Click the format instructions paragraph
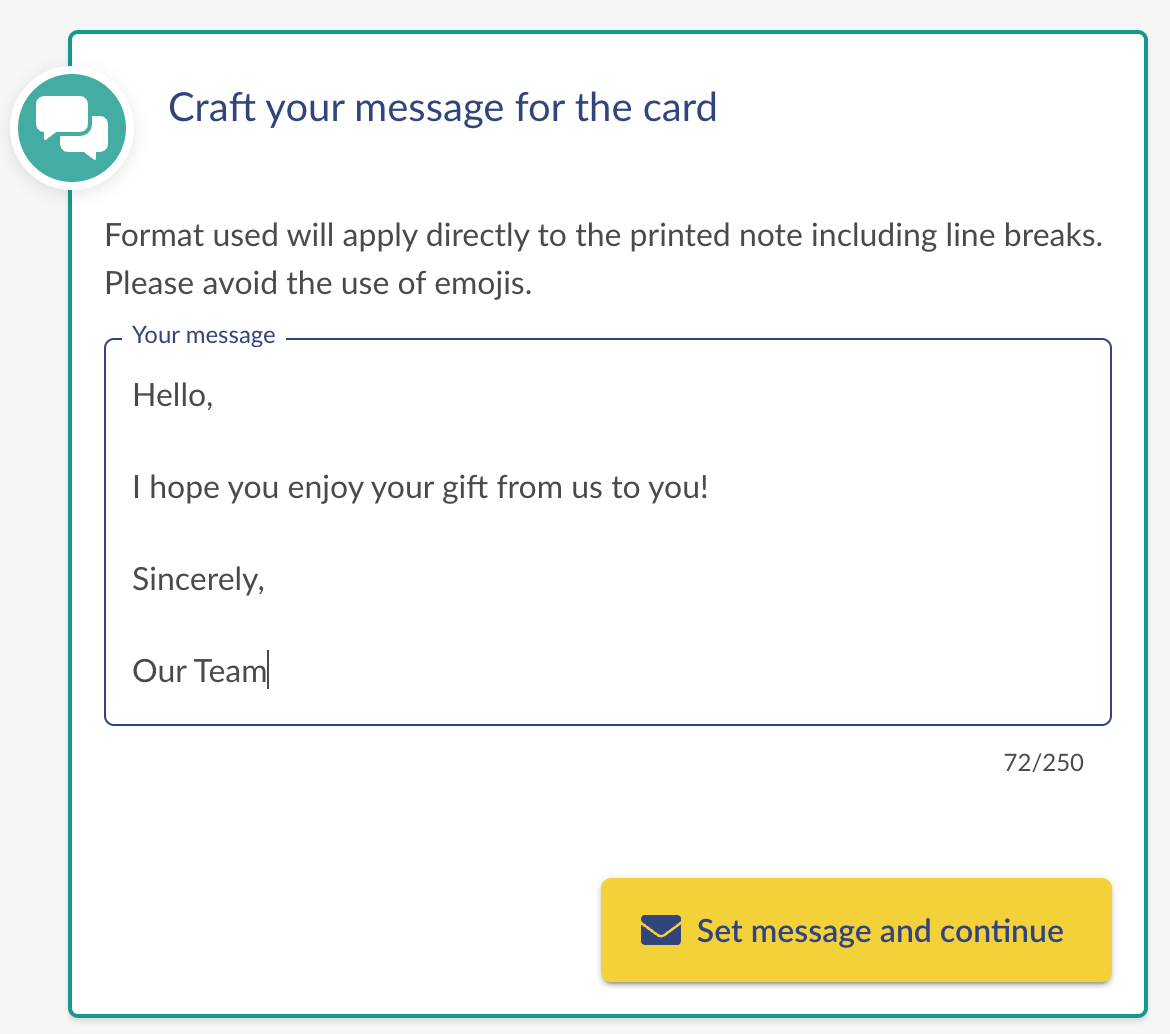Image resolution: width=1170 pixels, height=1034 pixels. pyautogui.click(x=603, y=259)
